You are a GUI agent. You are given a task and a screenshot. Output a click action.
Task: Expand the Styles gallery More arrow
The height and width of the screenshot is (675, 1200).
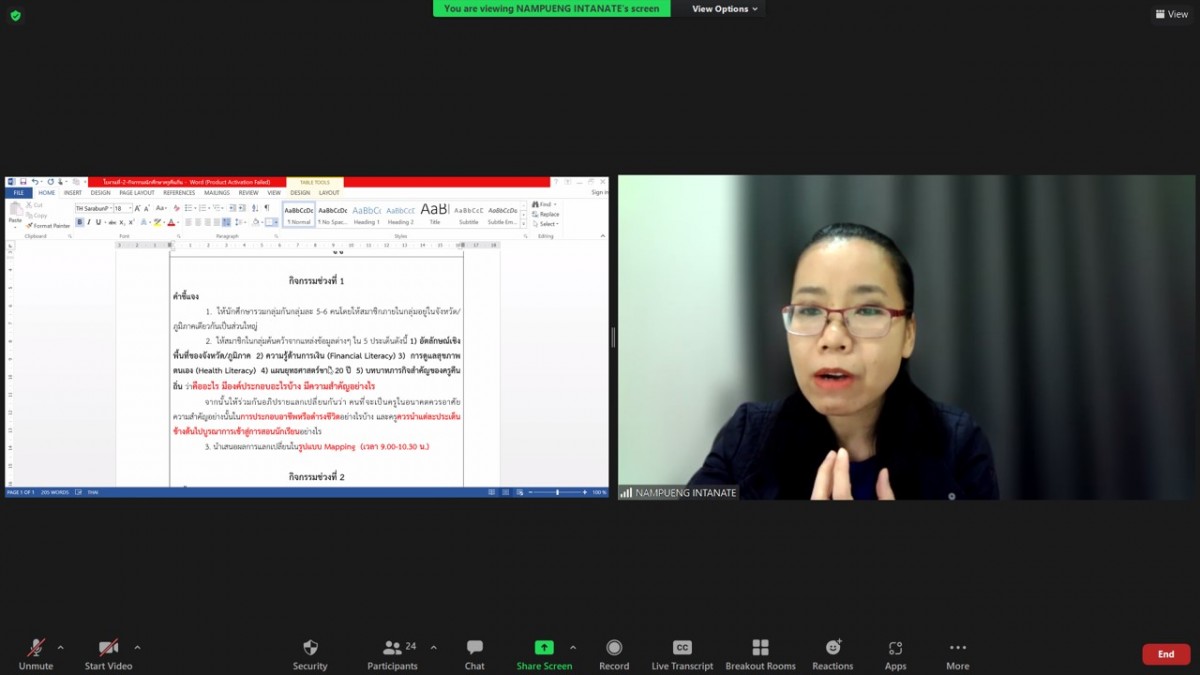tap(523, 223)
